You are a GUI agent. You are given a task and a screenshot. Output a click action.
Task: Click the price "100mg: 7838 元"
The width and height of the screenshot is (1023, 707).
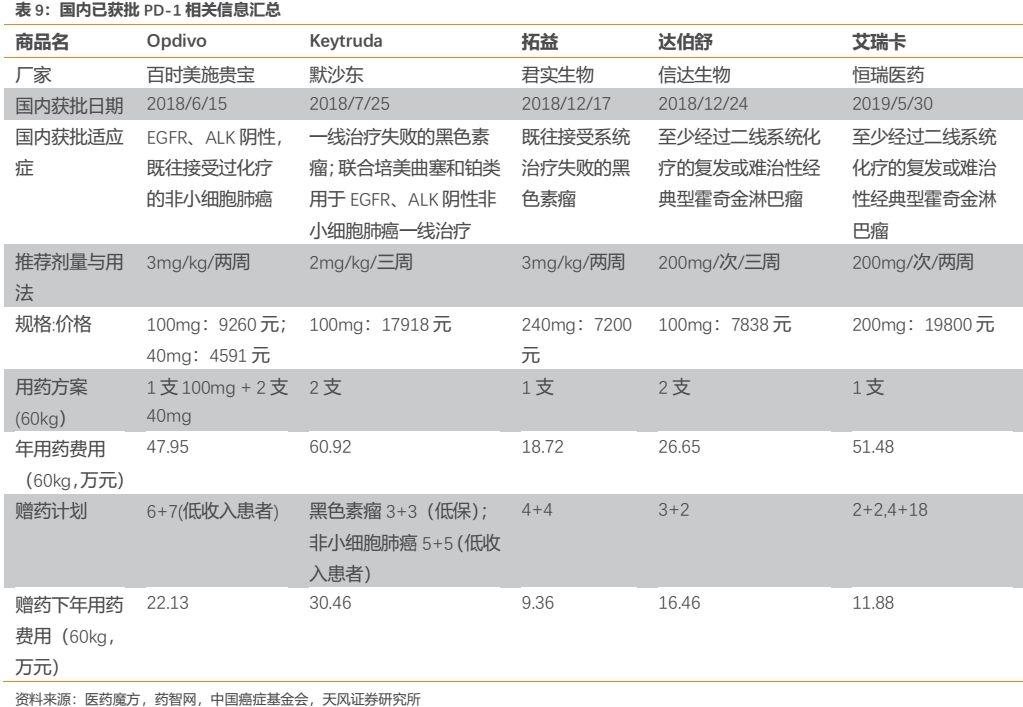click(724, 324)
